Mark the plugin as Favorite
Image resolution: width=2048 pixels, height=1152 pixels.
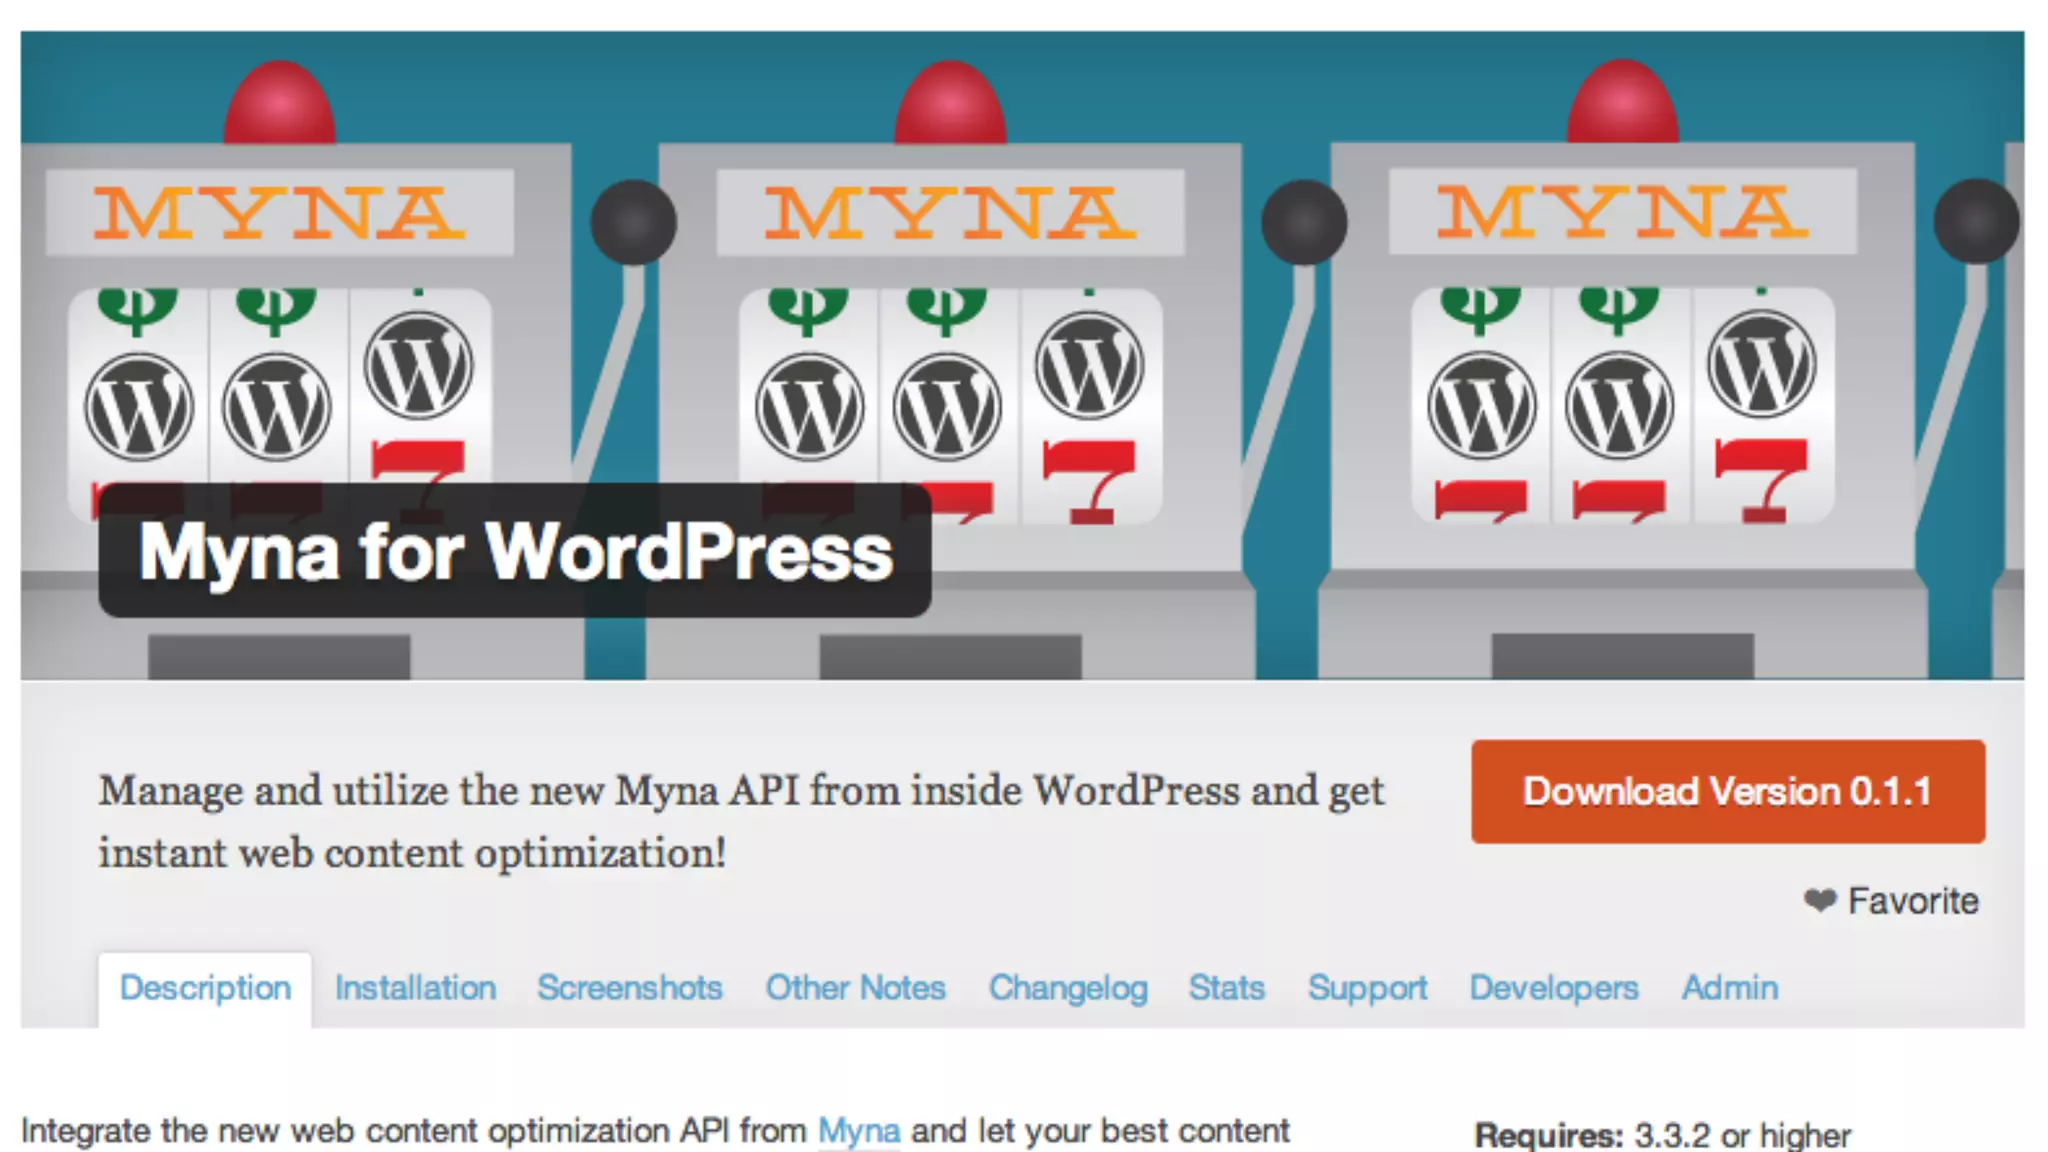click(1911, 901)
